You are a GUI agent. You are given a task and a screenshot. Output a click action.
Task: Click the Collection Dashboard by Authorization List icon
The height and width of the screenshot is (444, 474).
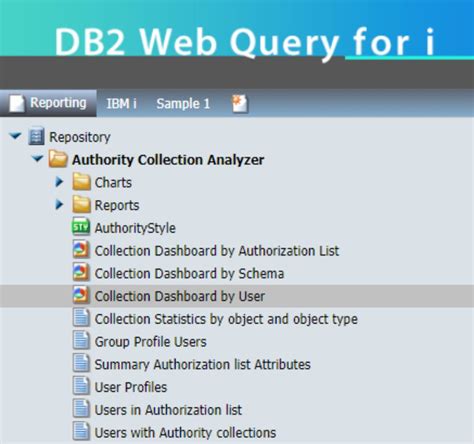[x=81, y=250]
